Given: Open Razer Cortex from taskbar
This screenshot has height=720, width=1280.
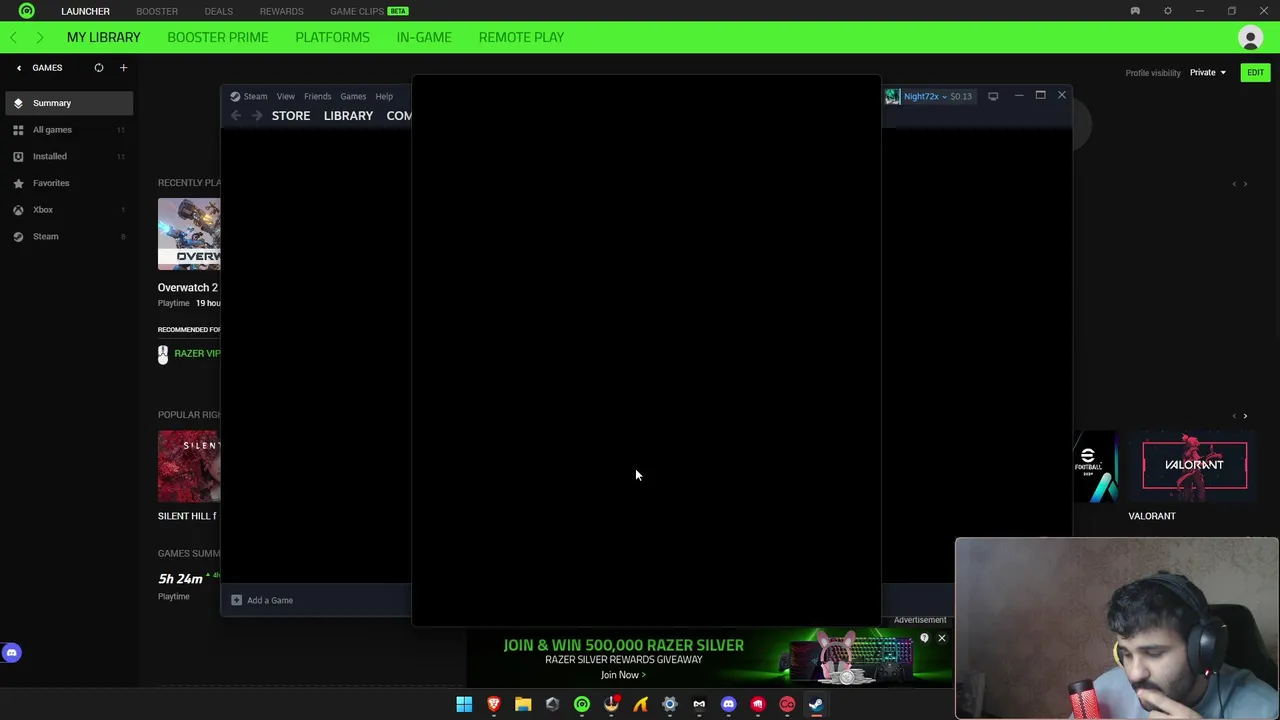Looking at the screenshot, I should pyautogui.click(x=582, y=704).
